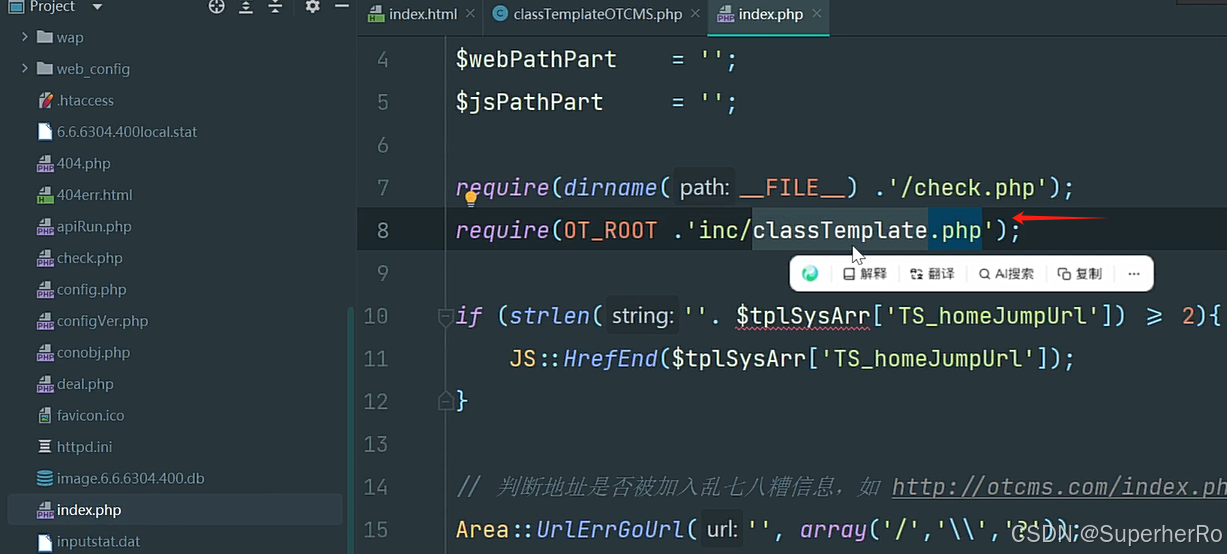
Task: Expand the web_config folder
Action: [24, 69]
